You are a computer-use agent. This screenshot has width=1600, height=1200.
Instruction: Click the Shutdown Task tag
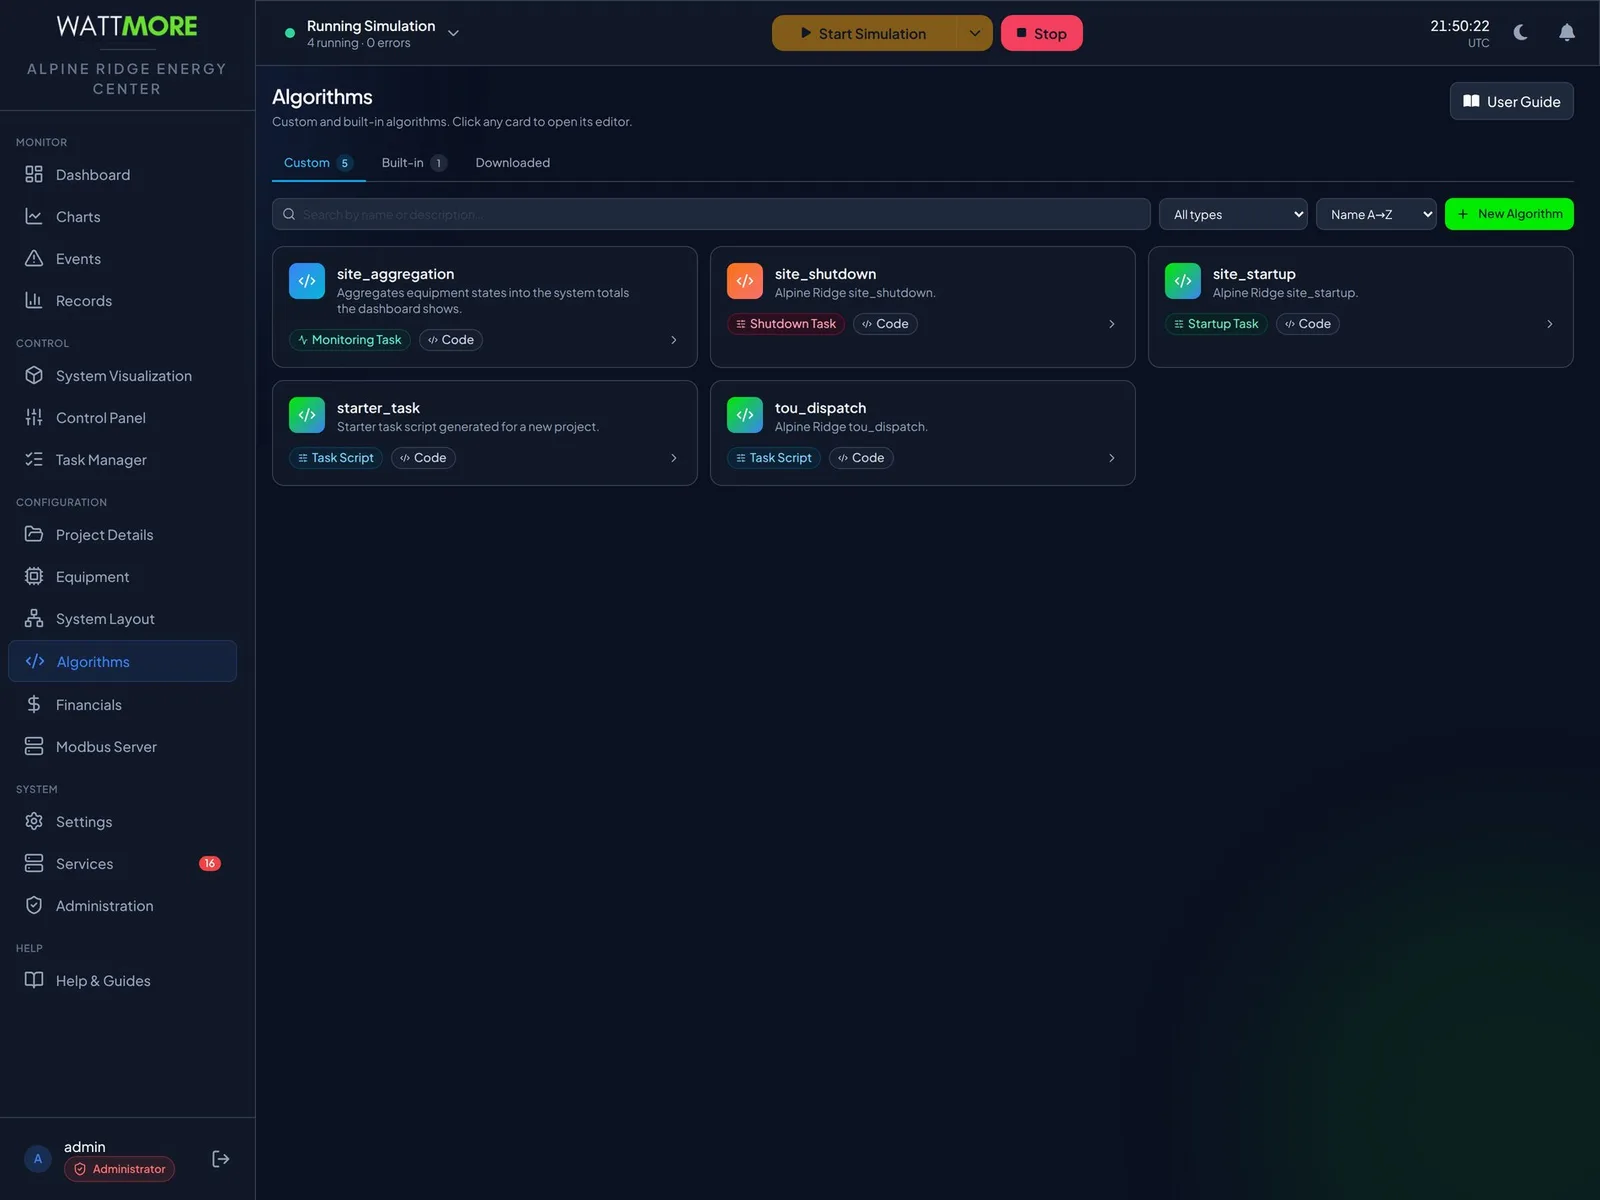click(x=786, y=324)
